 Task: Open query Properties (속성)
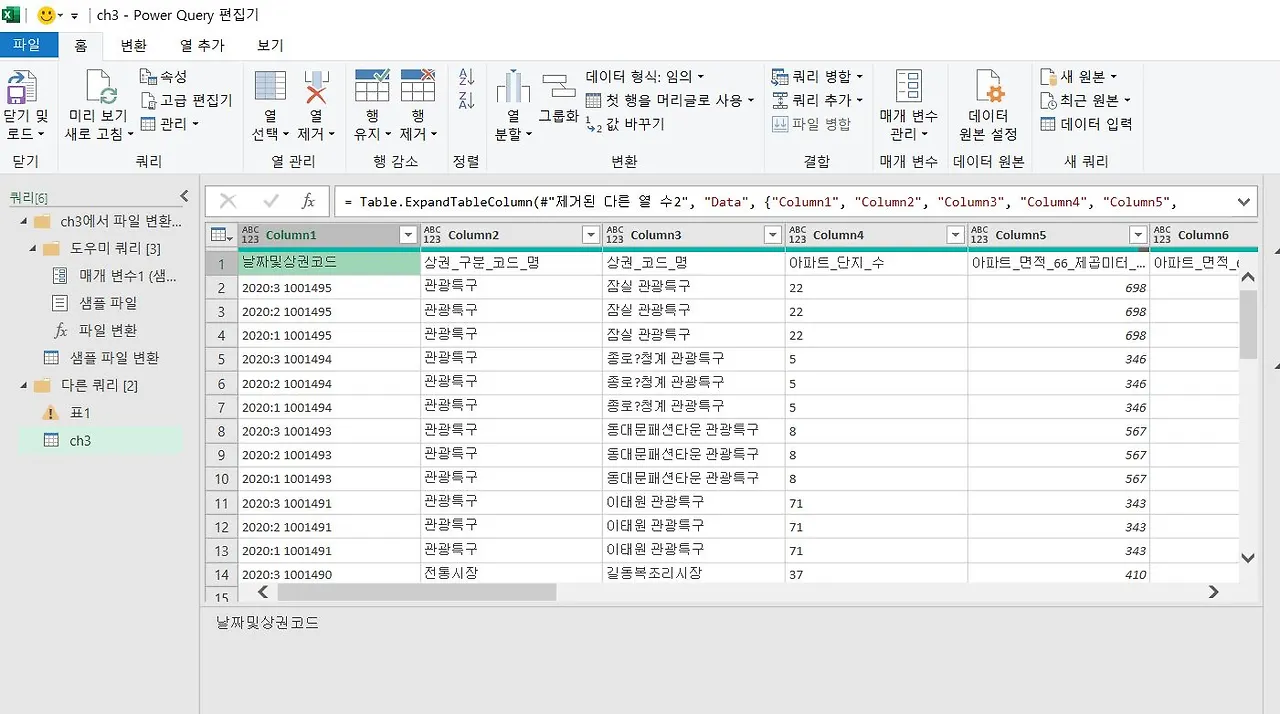(164, 77)
